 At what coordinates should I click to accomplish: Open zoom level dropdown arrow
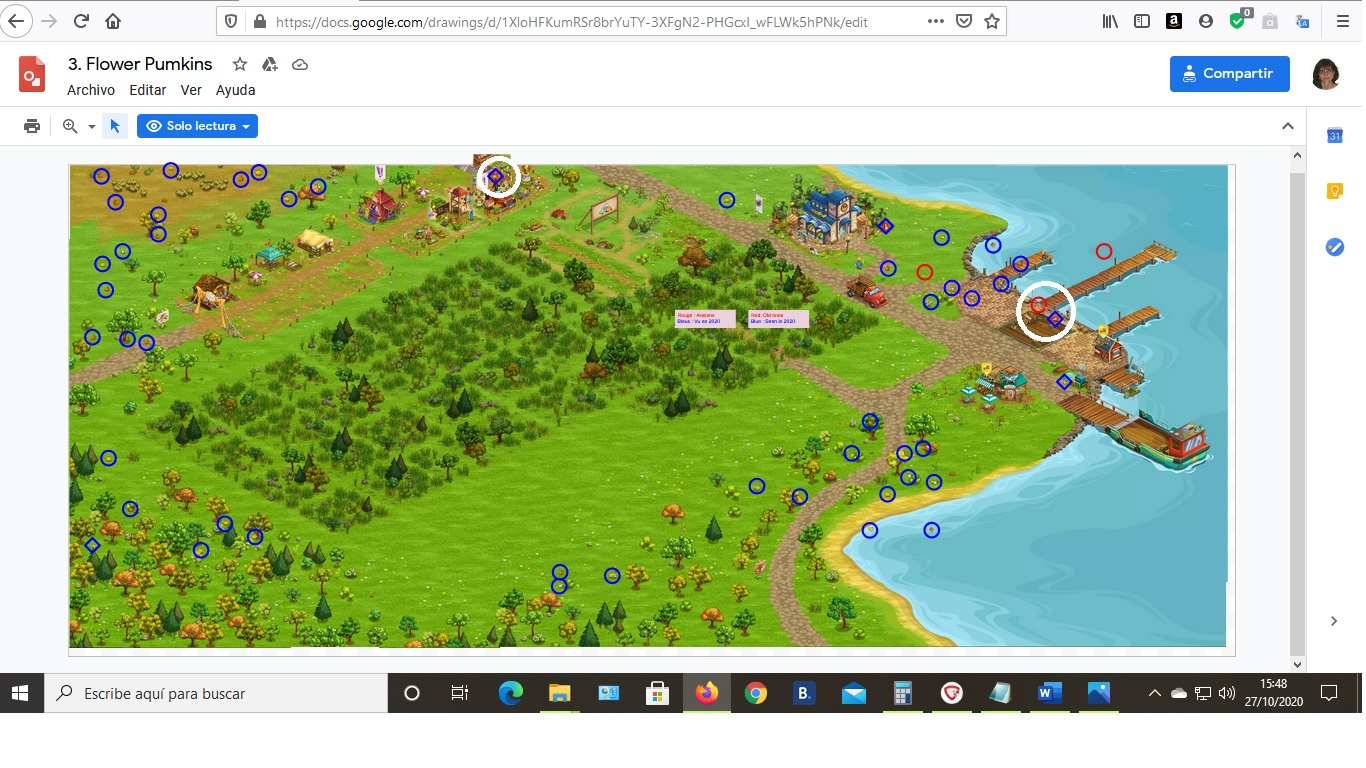point(91,127)
